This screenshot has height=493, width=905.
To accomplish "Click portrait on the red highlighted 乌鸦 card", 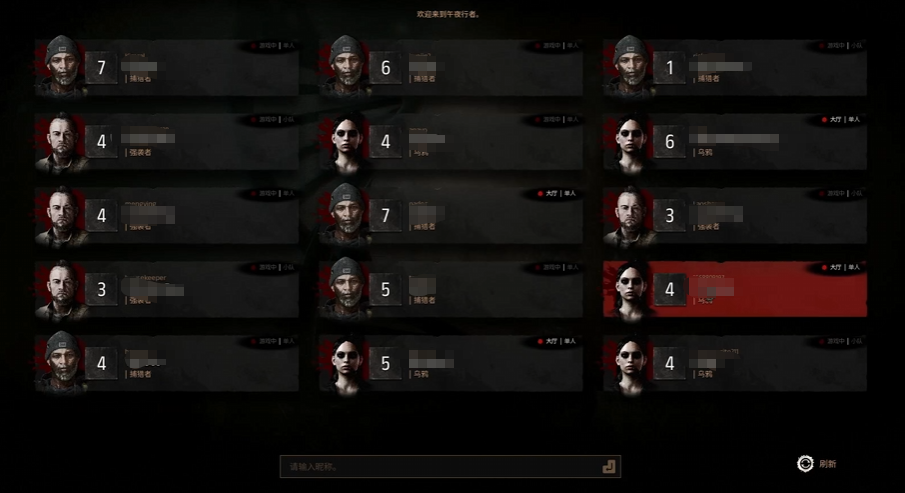I will click(x=630, y=289).
